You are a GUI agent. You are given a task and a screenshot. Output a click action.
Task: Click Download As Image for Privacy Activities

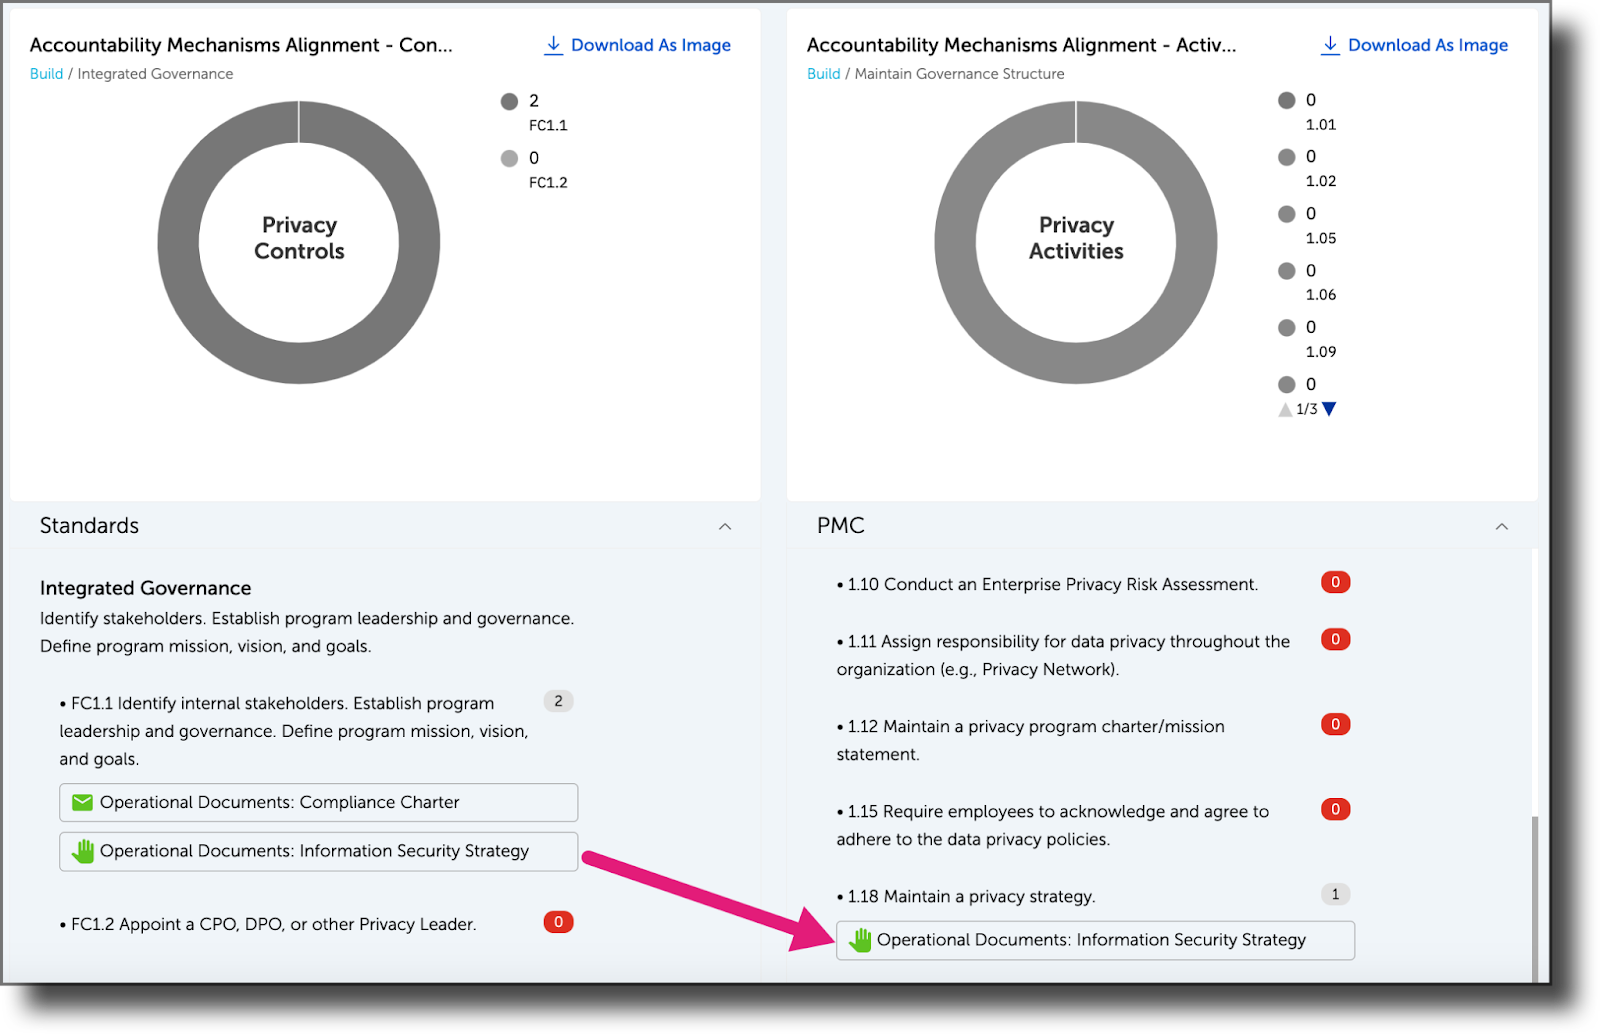coord(1426,44)
